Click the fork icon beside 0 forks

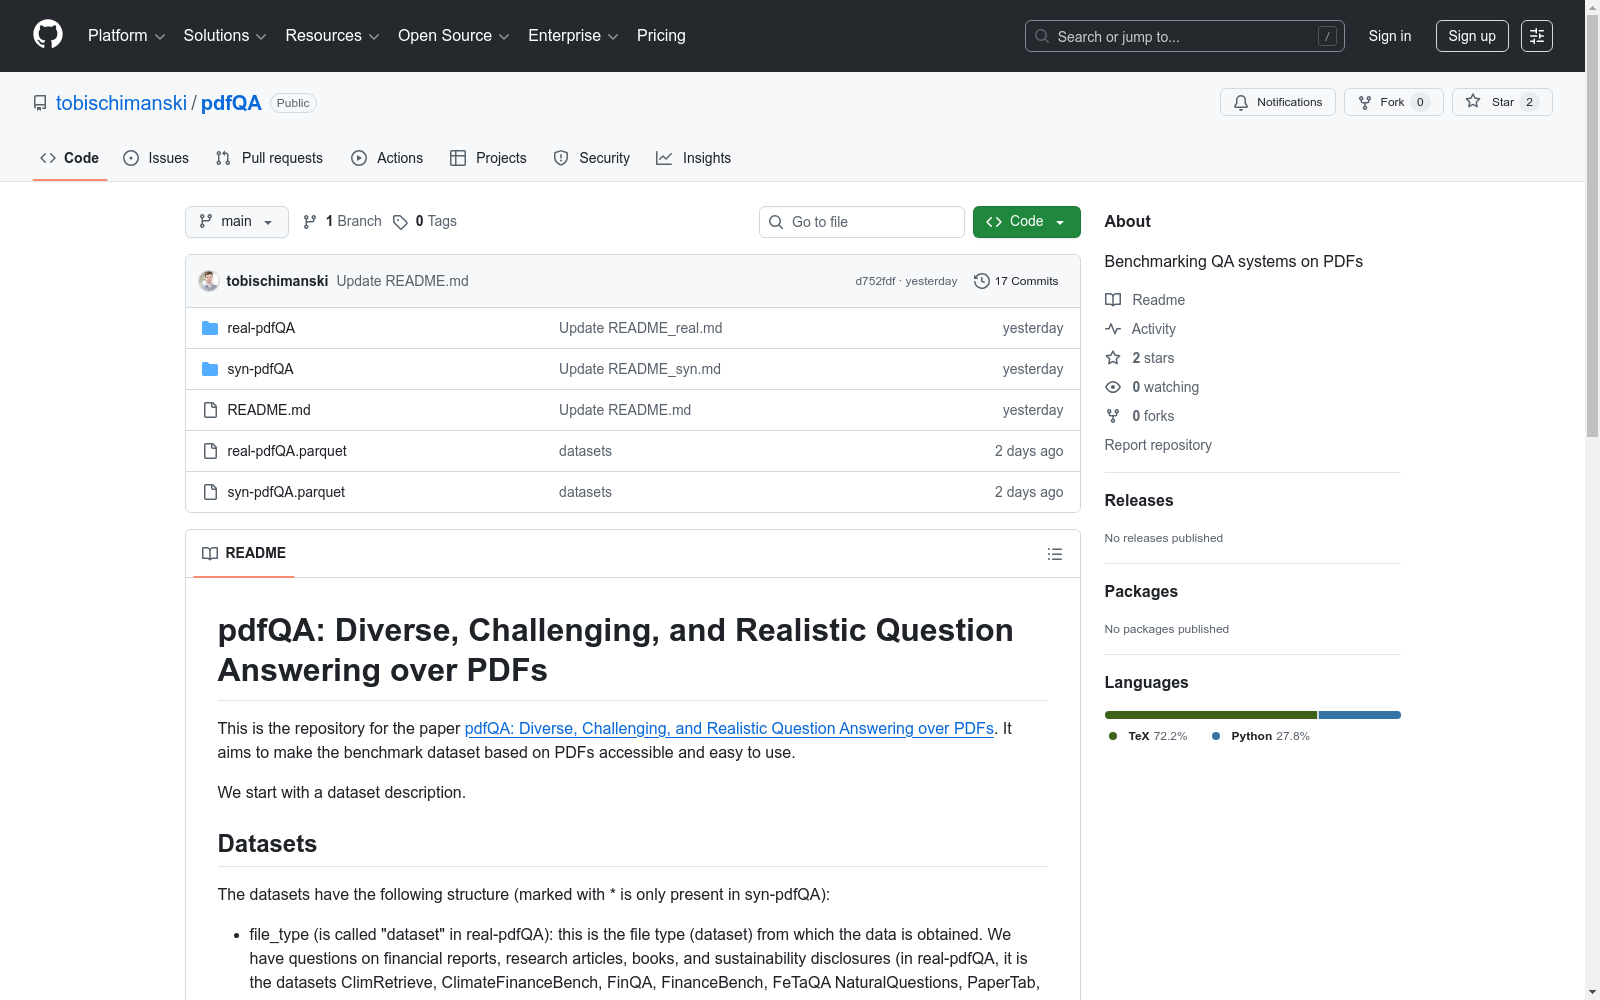point(1113,416)
